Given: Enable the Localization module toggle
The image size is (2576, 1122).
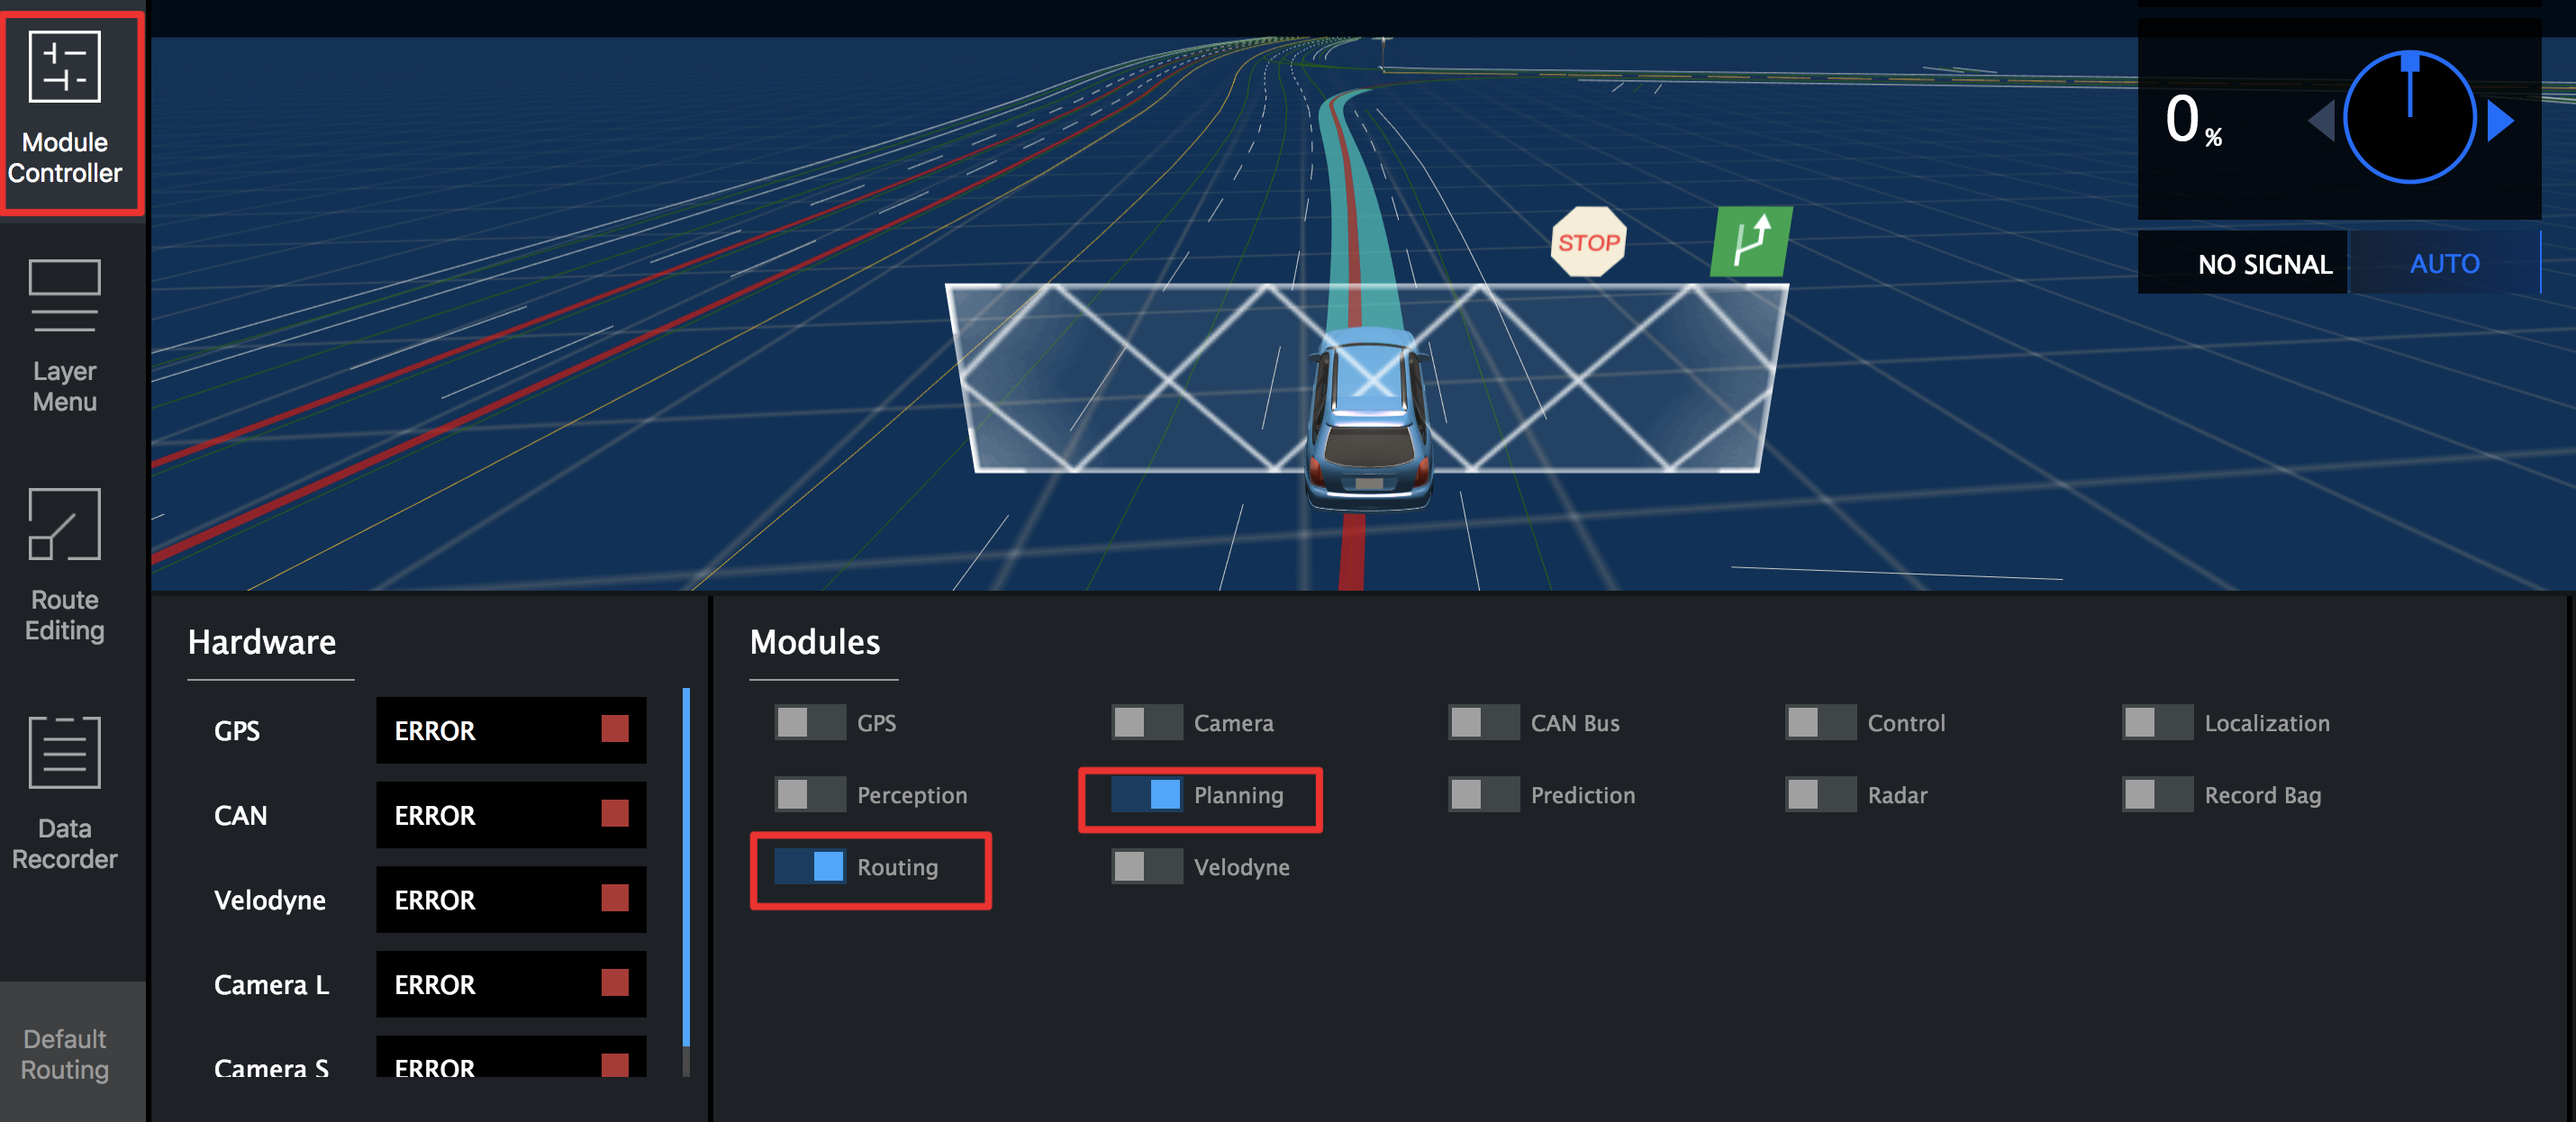Looking at the screenshot, I should [2157, 723].
